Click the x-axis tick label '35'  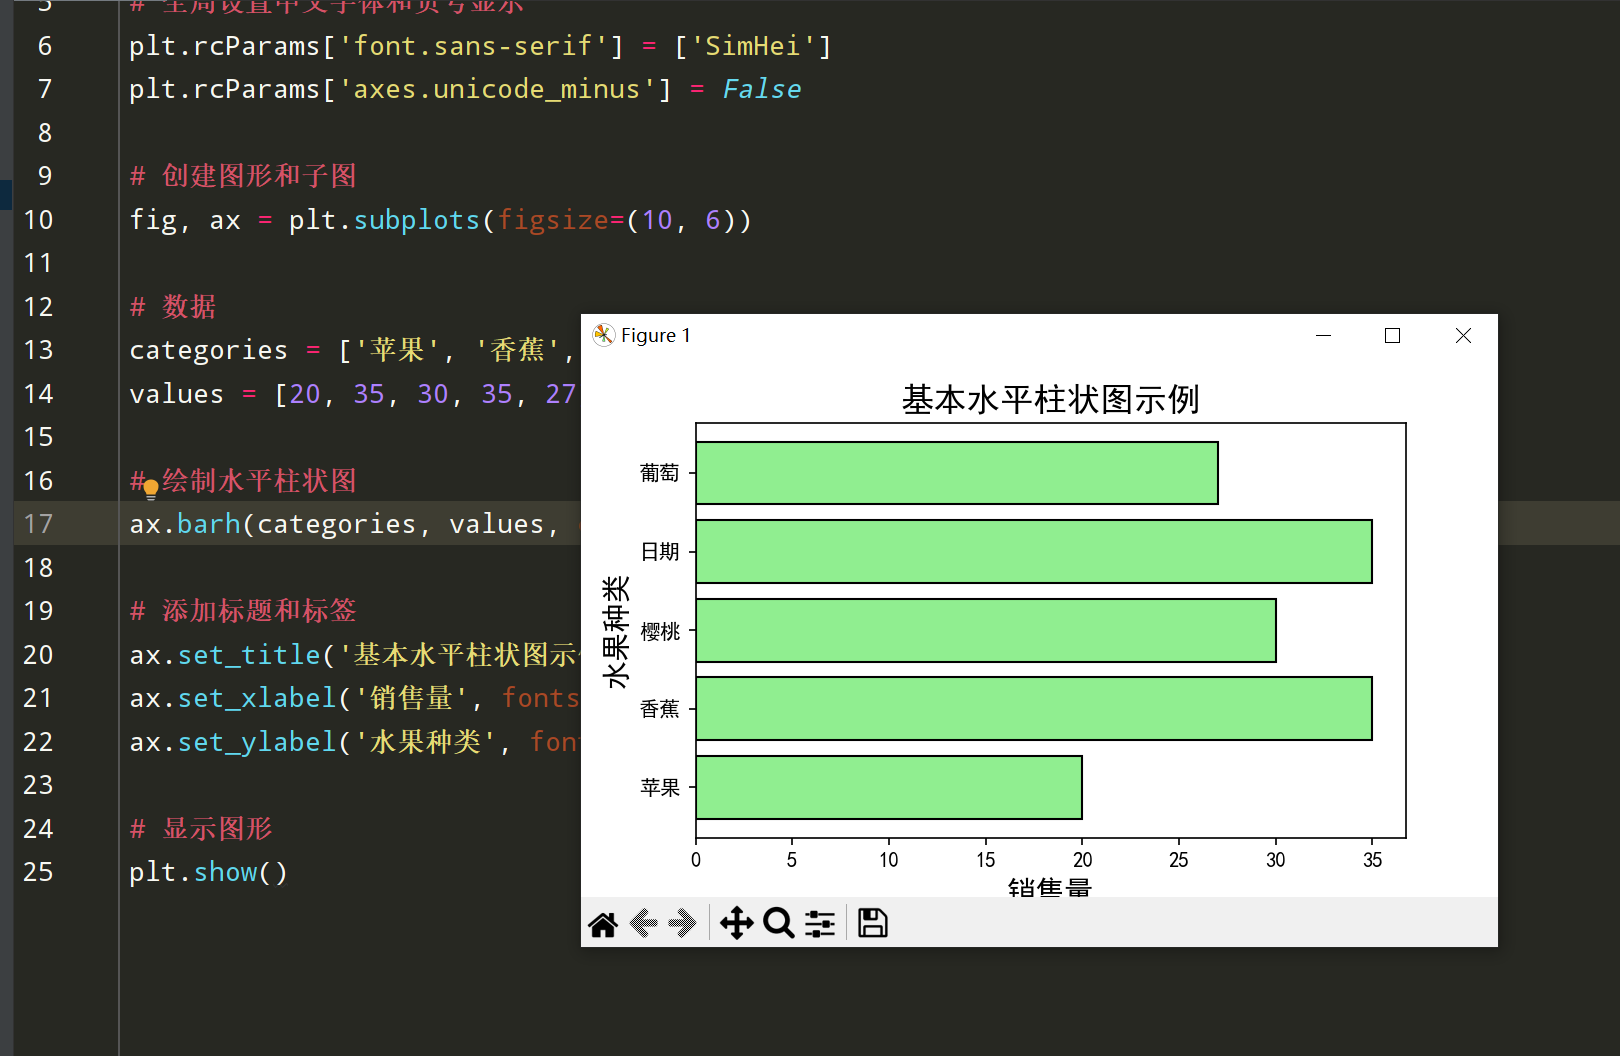pyautogui.click(x=1372, y=860)
